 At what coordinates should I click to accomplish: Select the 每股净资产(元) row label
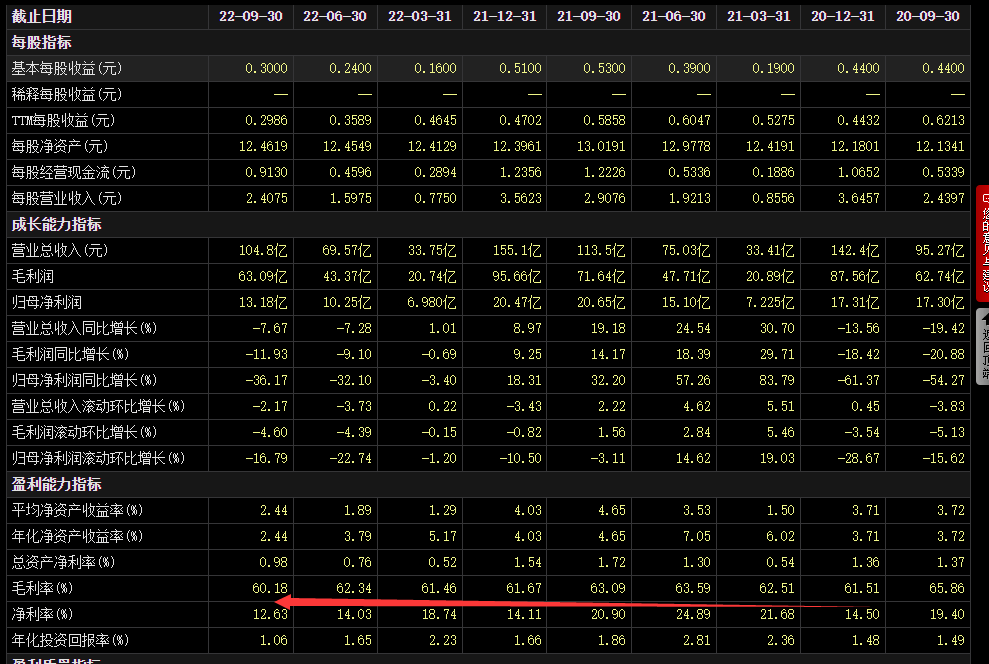point(60,146)
